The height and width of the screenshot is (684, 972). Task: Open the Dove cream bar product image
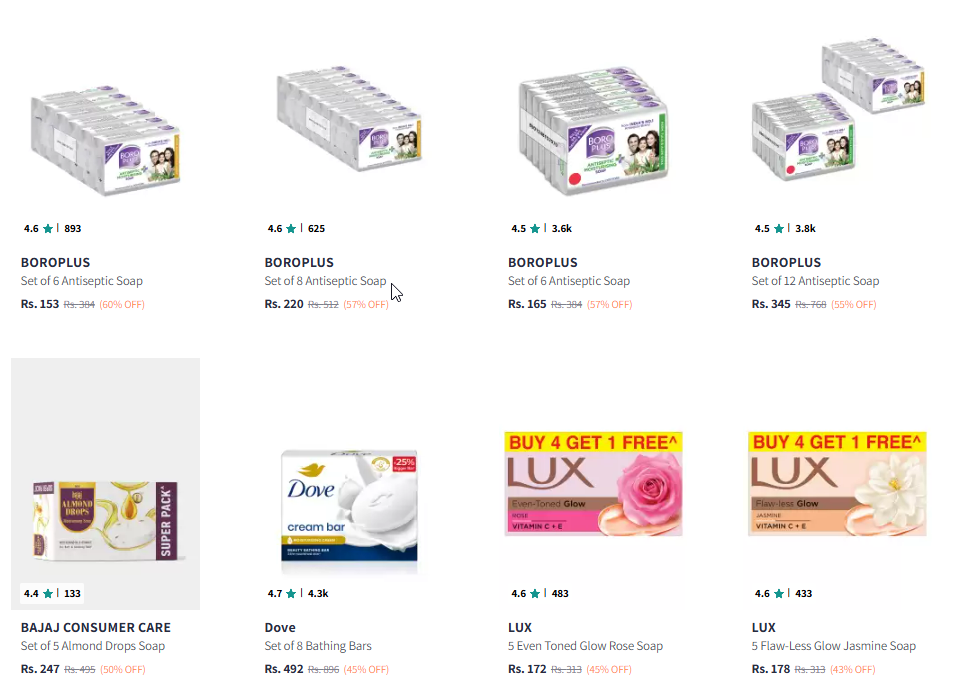pos(349,505)
